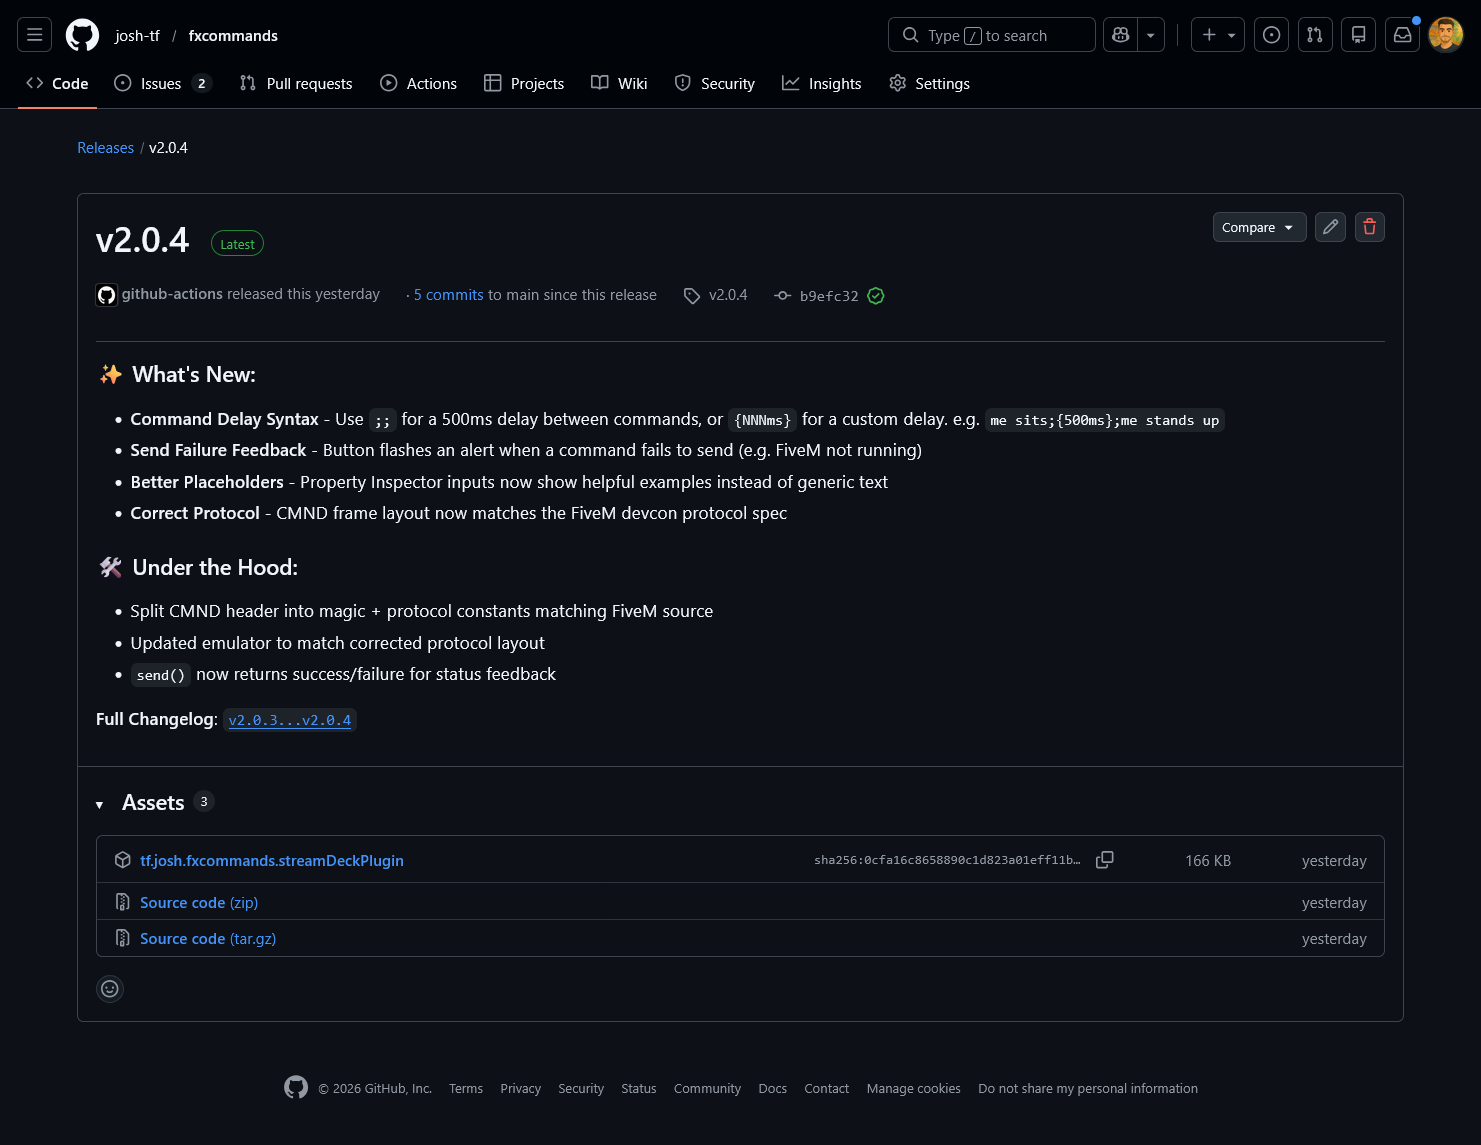Open the full changelog v2.0.3...v2.0.4 link
The width and height of the screenshot is (1481, 1145).
point(290,719)
